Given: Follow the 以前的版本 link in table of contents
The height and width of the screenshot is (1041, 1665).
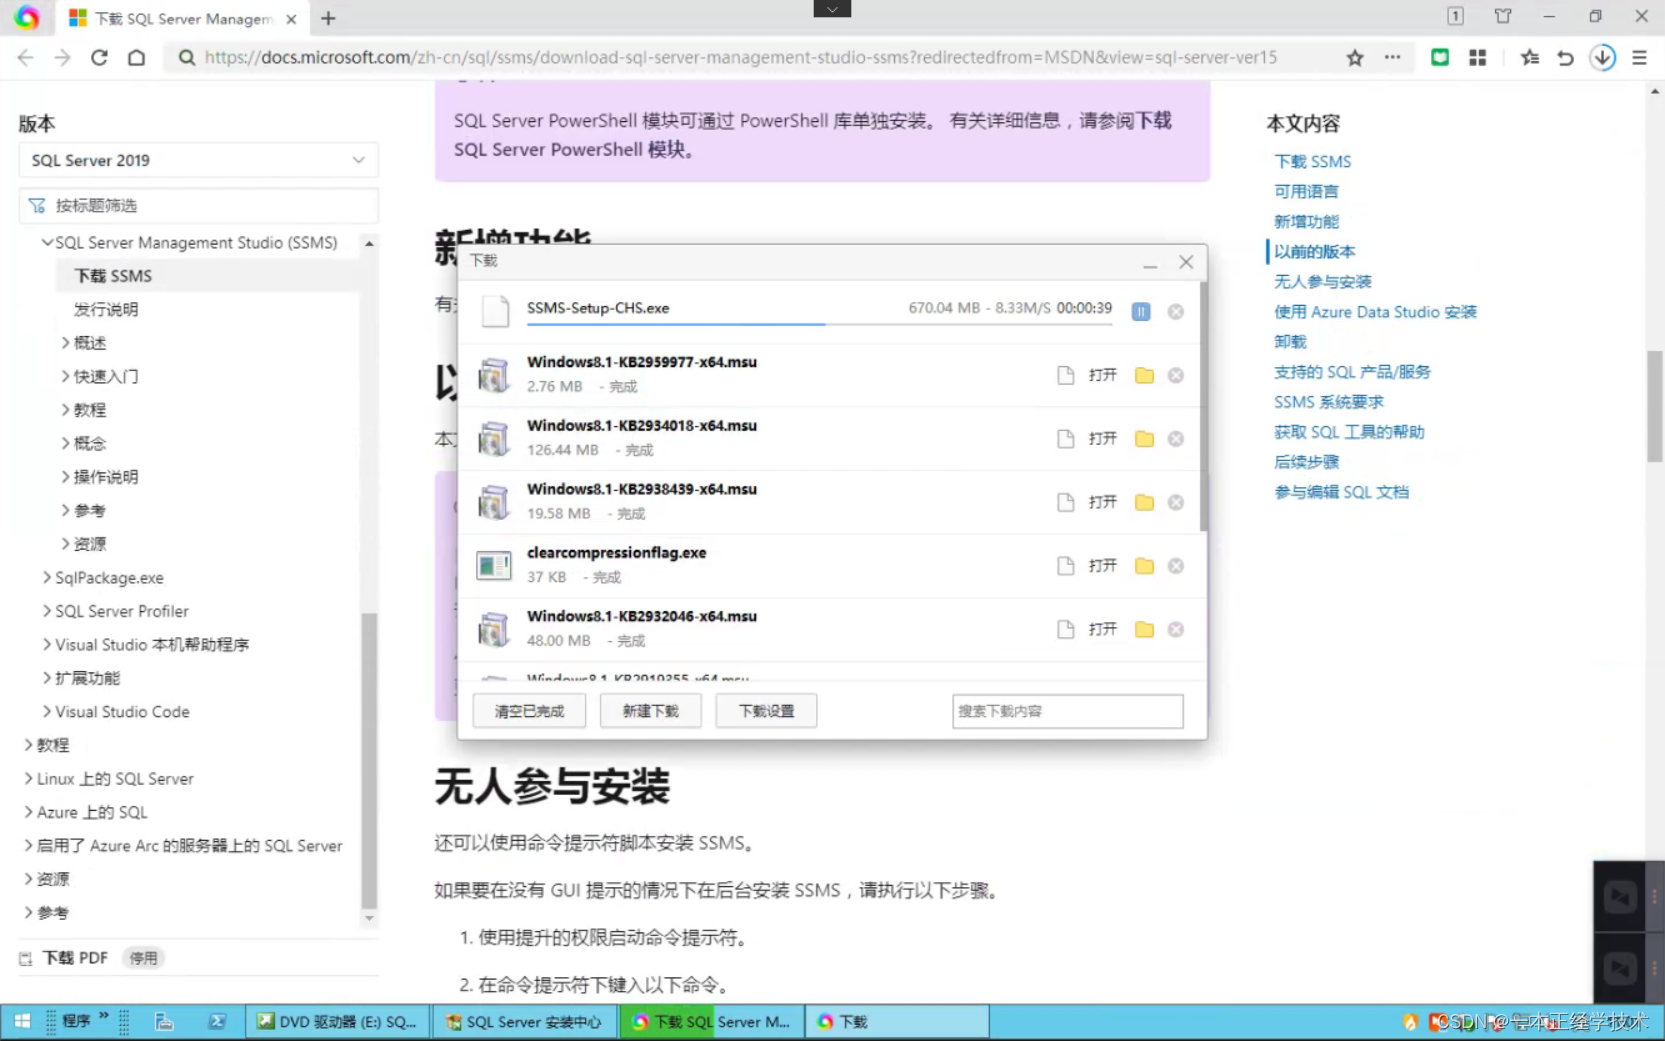Looking at the screenshot, I should click(x=1314, y=251).
